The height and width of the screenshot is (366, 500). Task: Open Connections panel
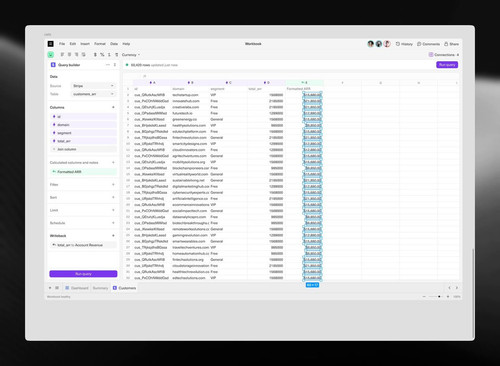click(x=444, y=55)
